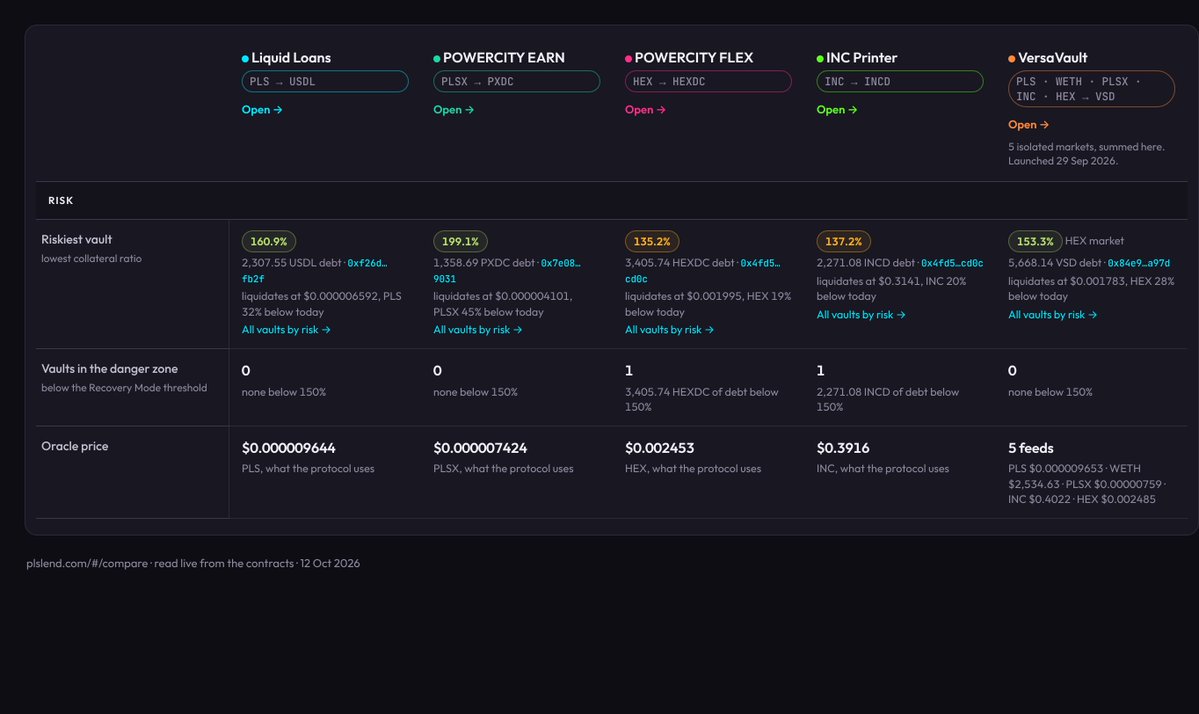Select the VersaVault column heading
This screenshot has width=1199, height=714.
1052,57
